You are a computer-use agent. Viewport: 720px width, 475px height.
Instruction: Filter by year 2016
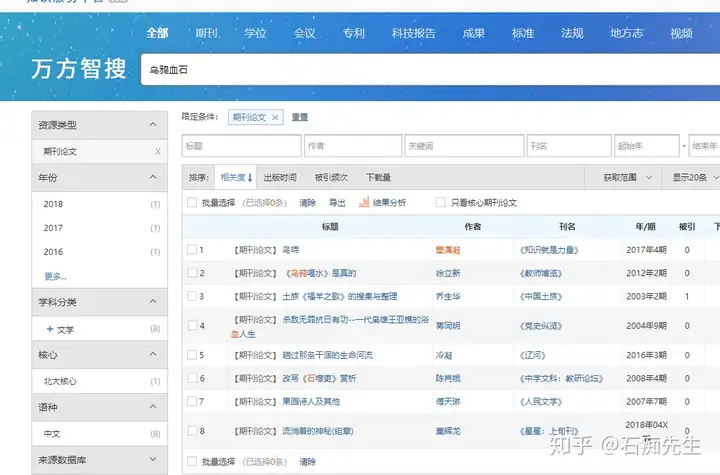click(53, 252)
